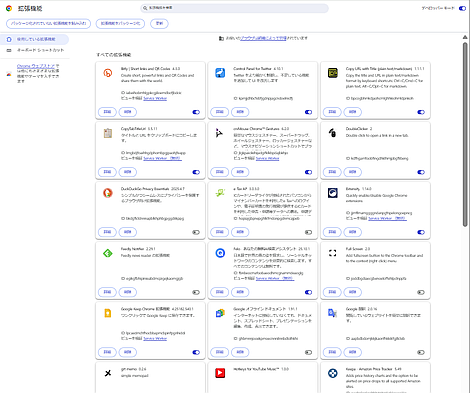Remove the DuckDuckGo Privacy Essentials extension
The height and width of the screenshot is (393, 470).
click(x=128, y=232)
